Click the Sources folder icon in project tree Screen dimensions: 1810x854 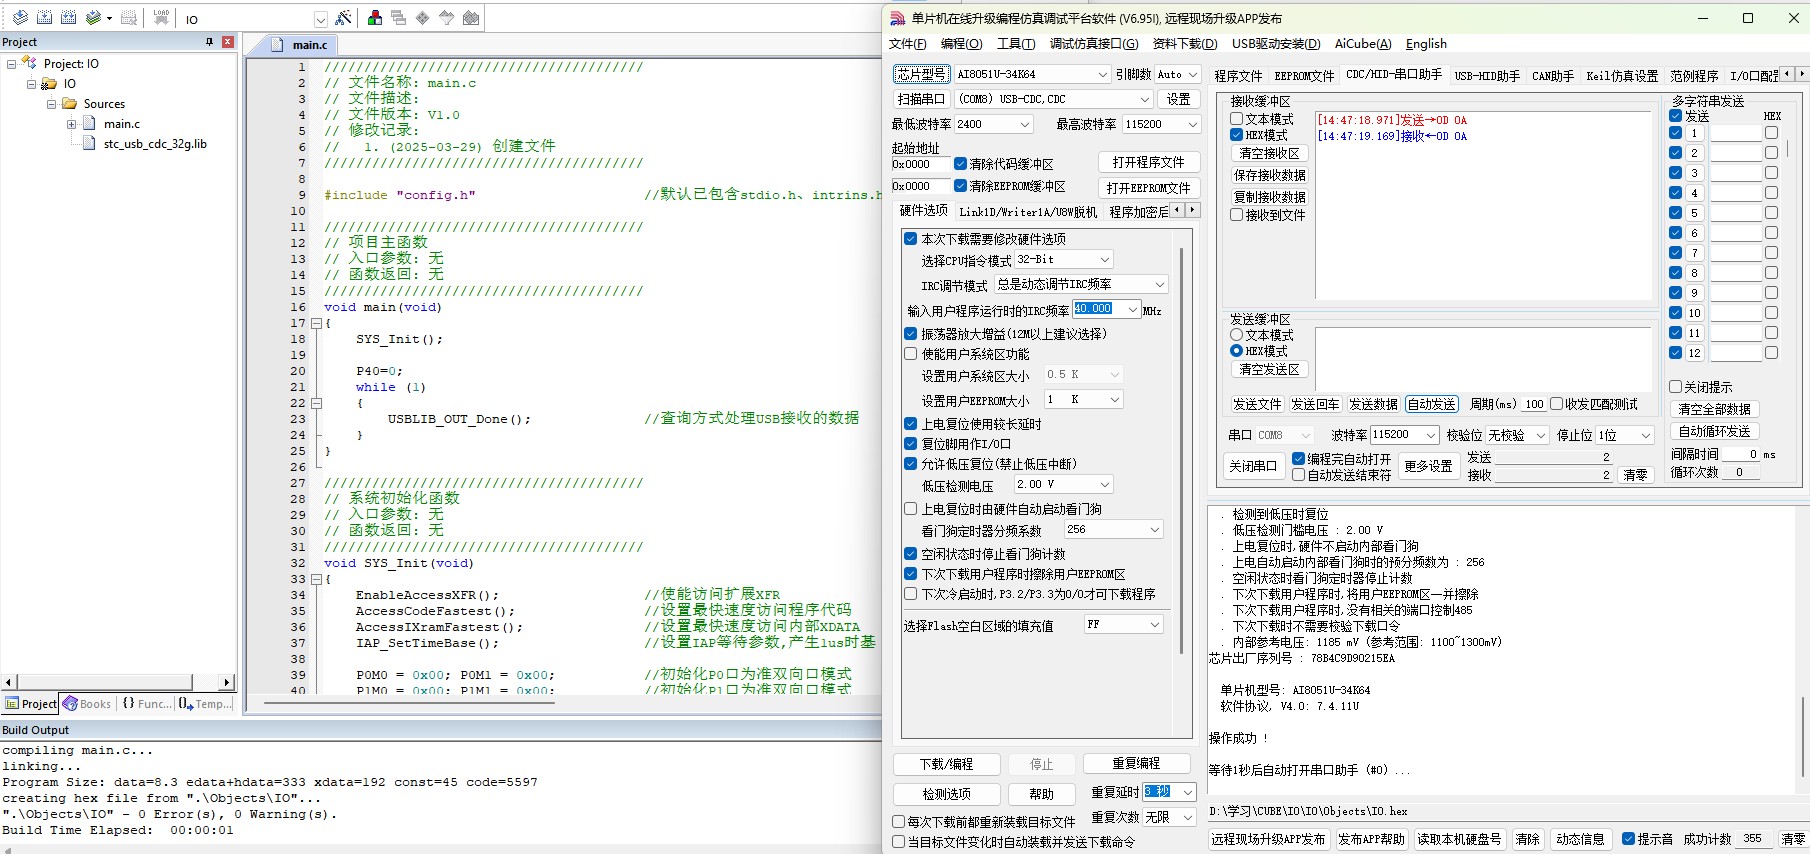pos(70,104)
